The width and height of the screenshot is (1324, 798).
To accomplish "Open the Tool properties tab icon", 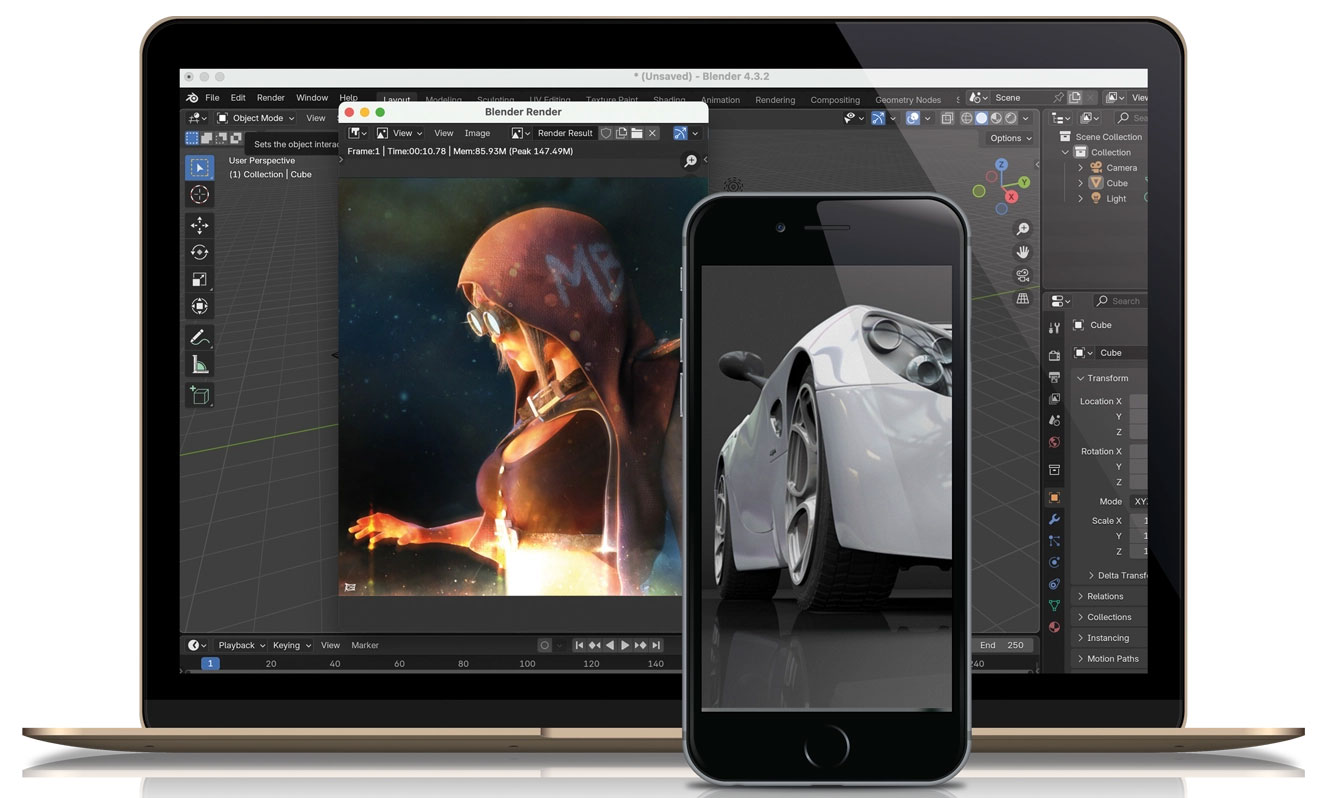I will point(1054,328).
